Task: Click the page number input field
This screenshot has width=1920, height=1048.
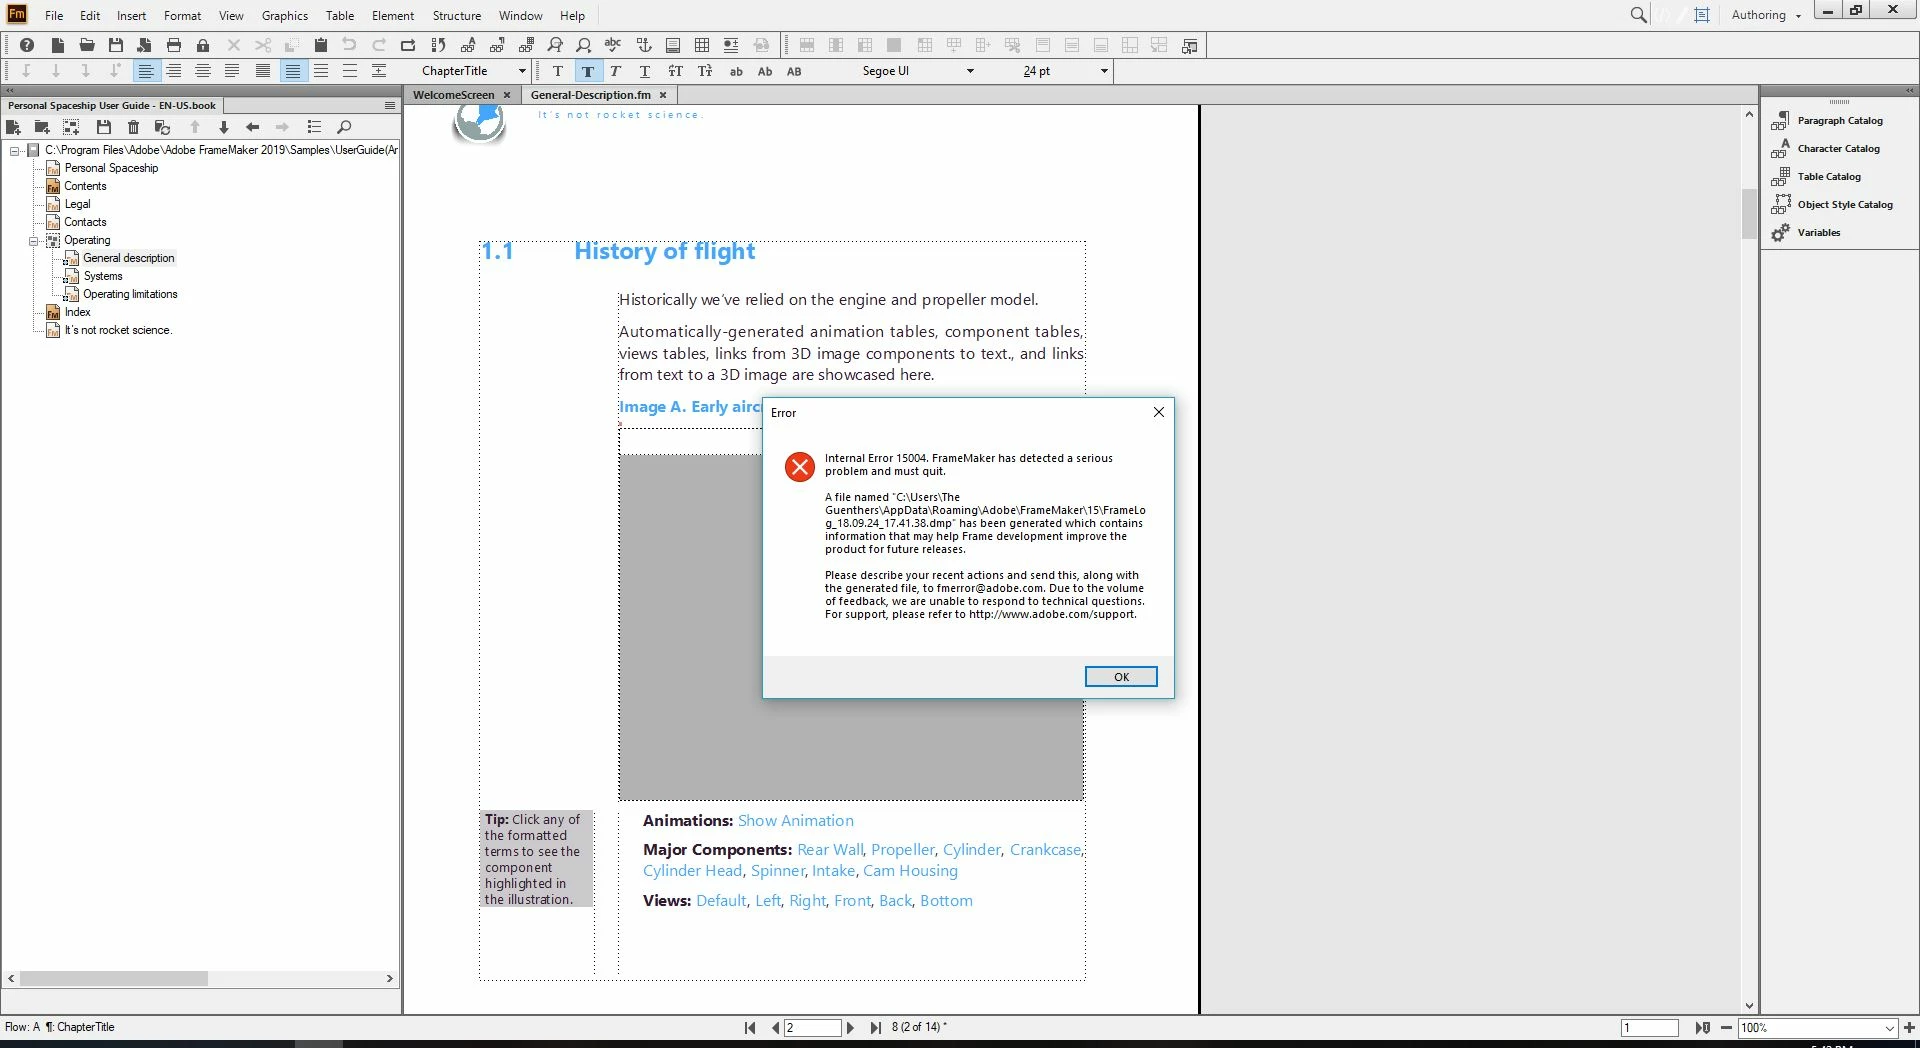Action: (812, 1027)
